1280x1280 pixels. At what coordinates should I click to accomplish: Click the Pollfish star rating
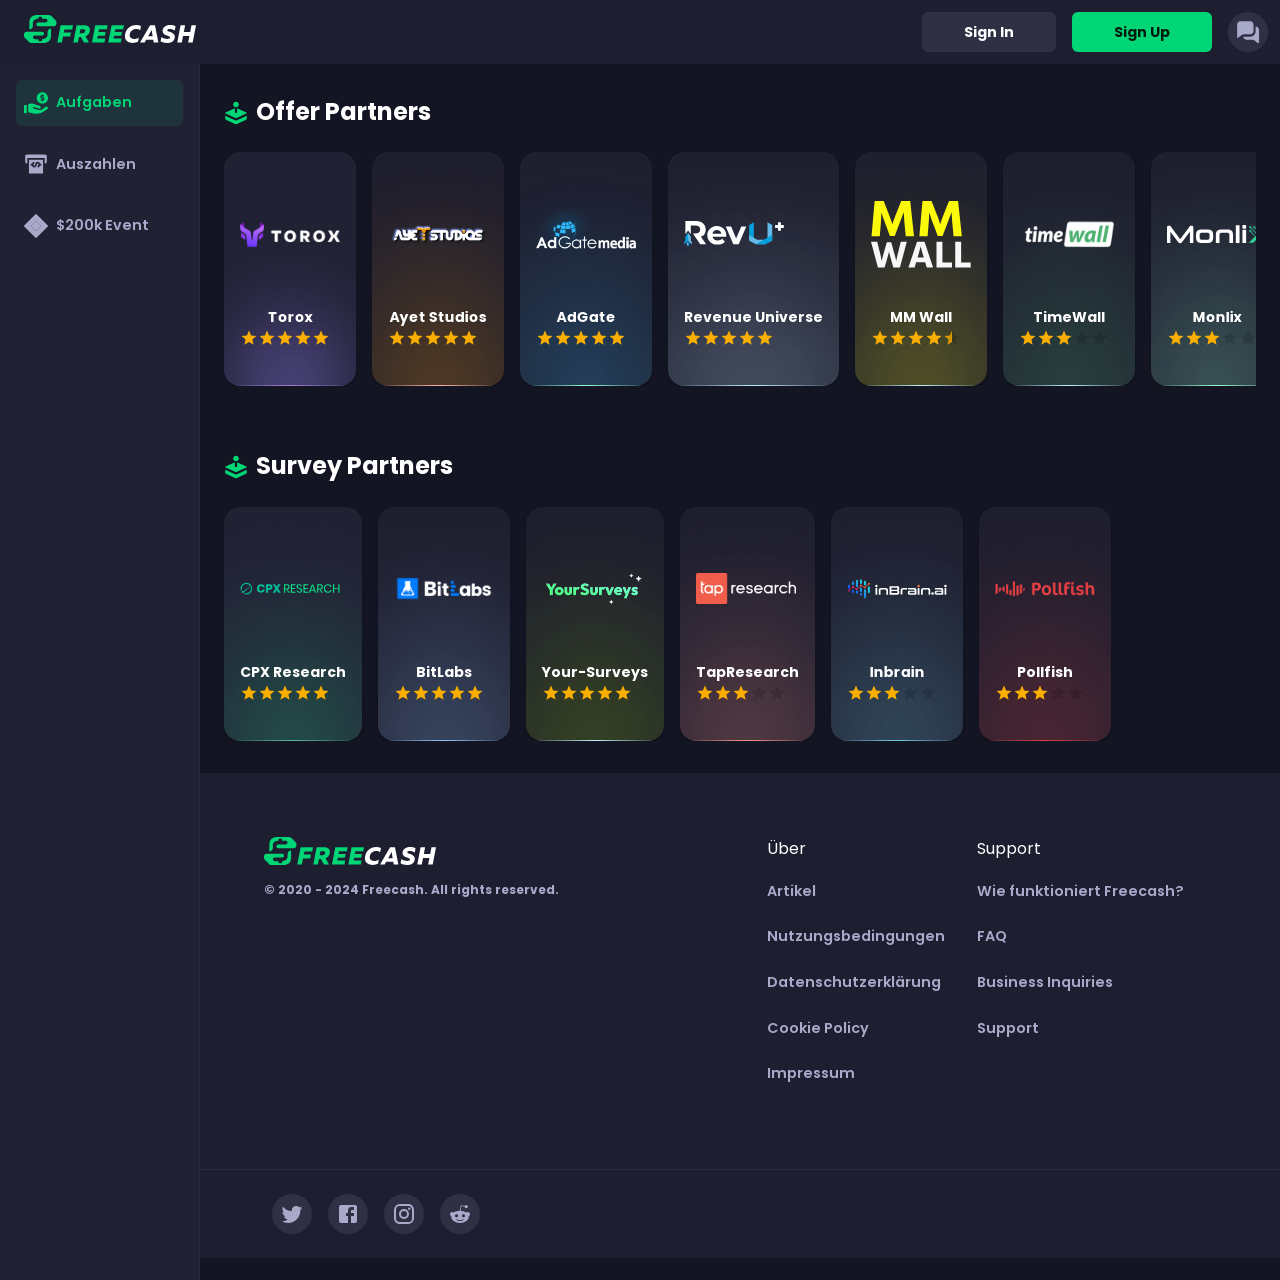(1040, 693)
